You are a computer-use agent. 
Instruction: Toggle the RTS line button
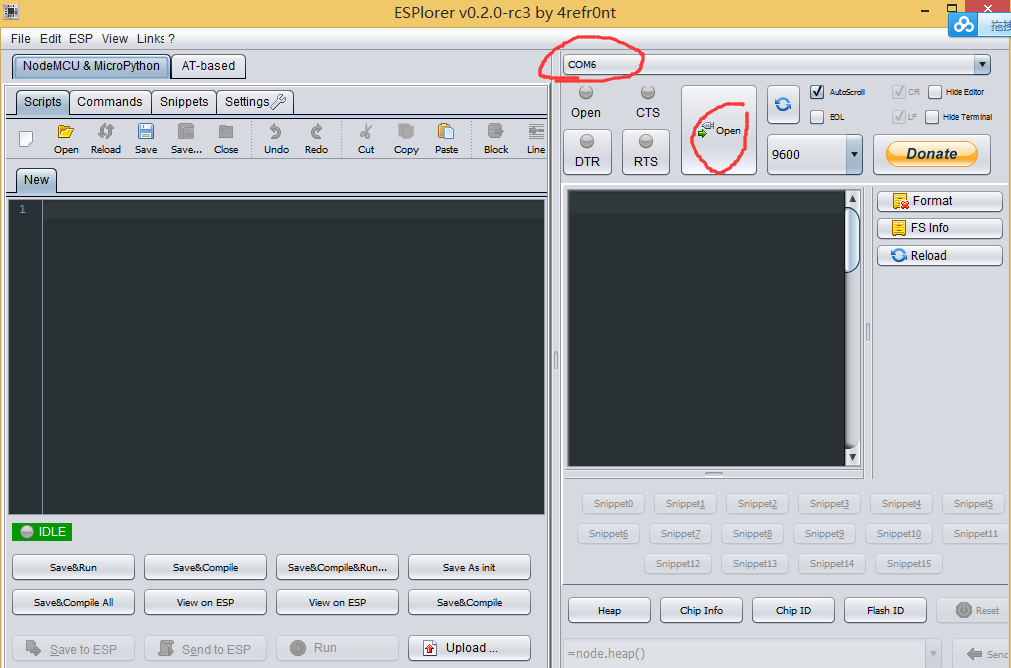pyautogui.click(x=646, y=152)
